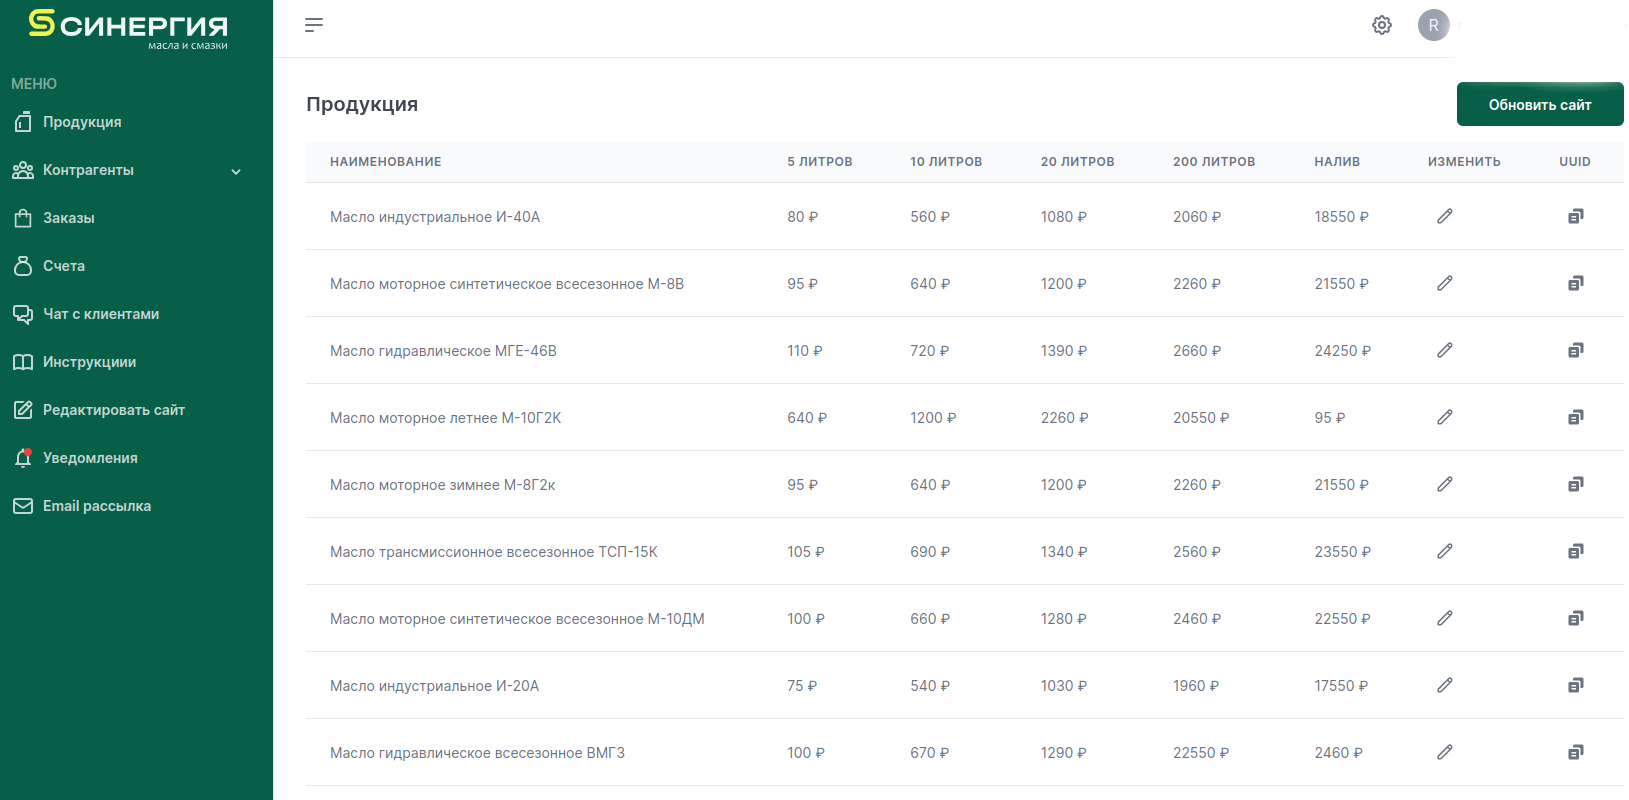Select name Масло индустриальное И-20А
1629x800 pixels.
pos(434,686)
